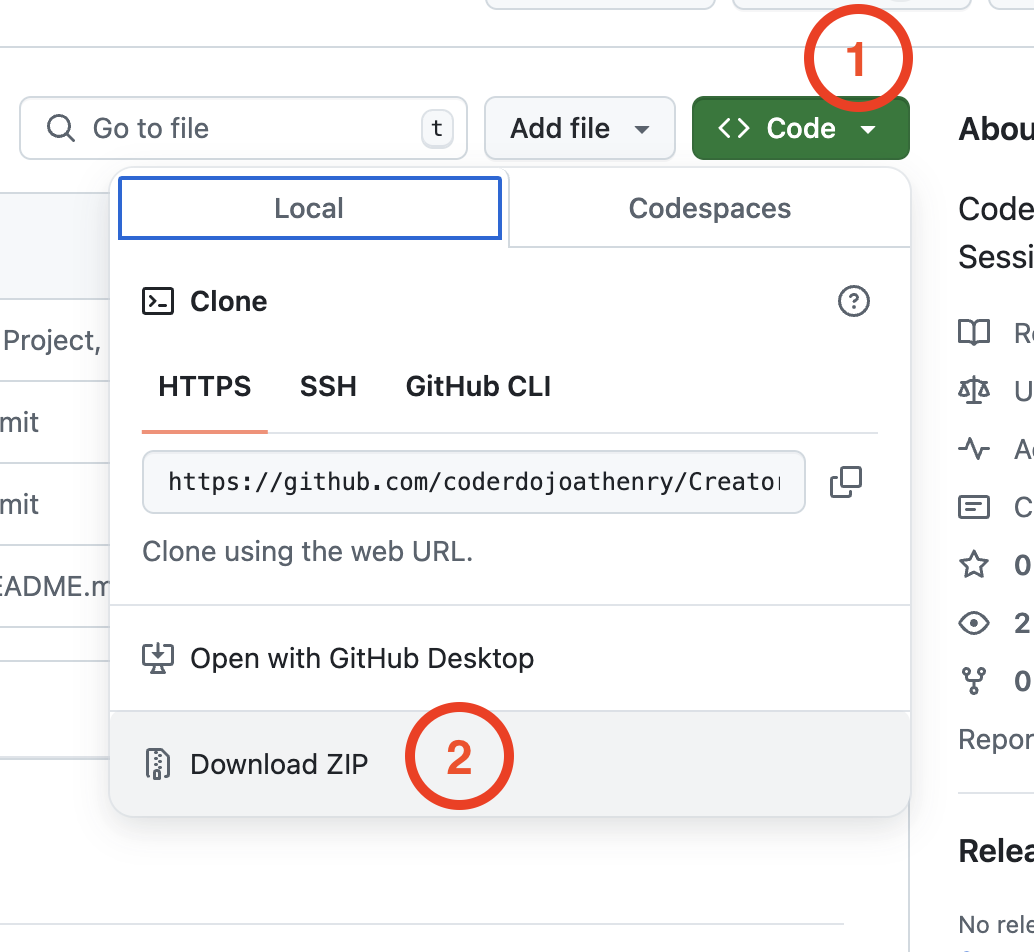Click the magnifier icon in Go to file
1034x952 pixels.
coord(61,128)
